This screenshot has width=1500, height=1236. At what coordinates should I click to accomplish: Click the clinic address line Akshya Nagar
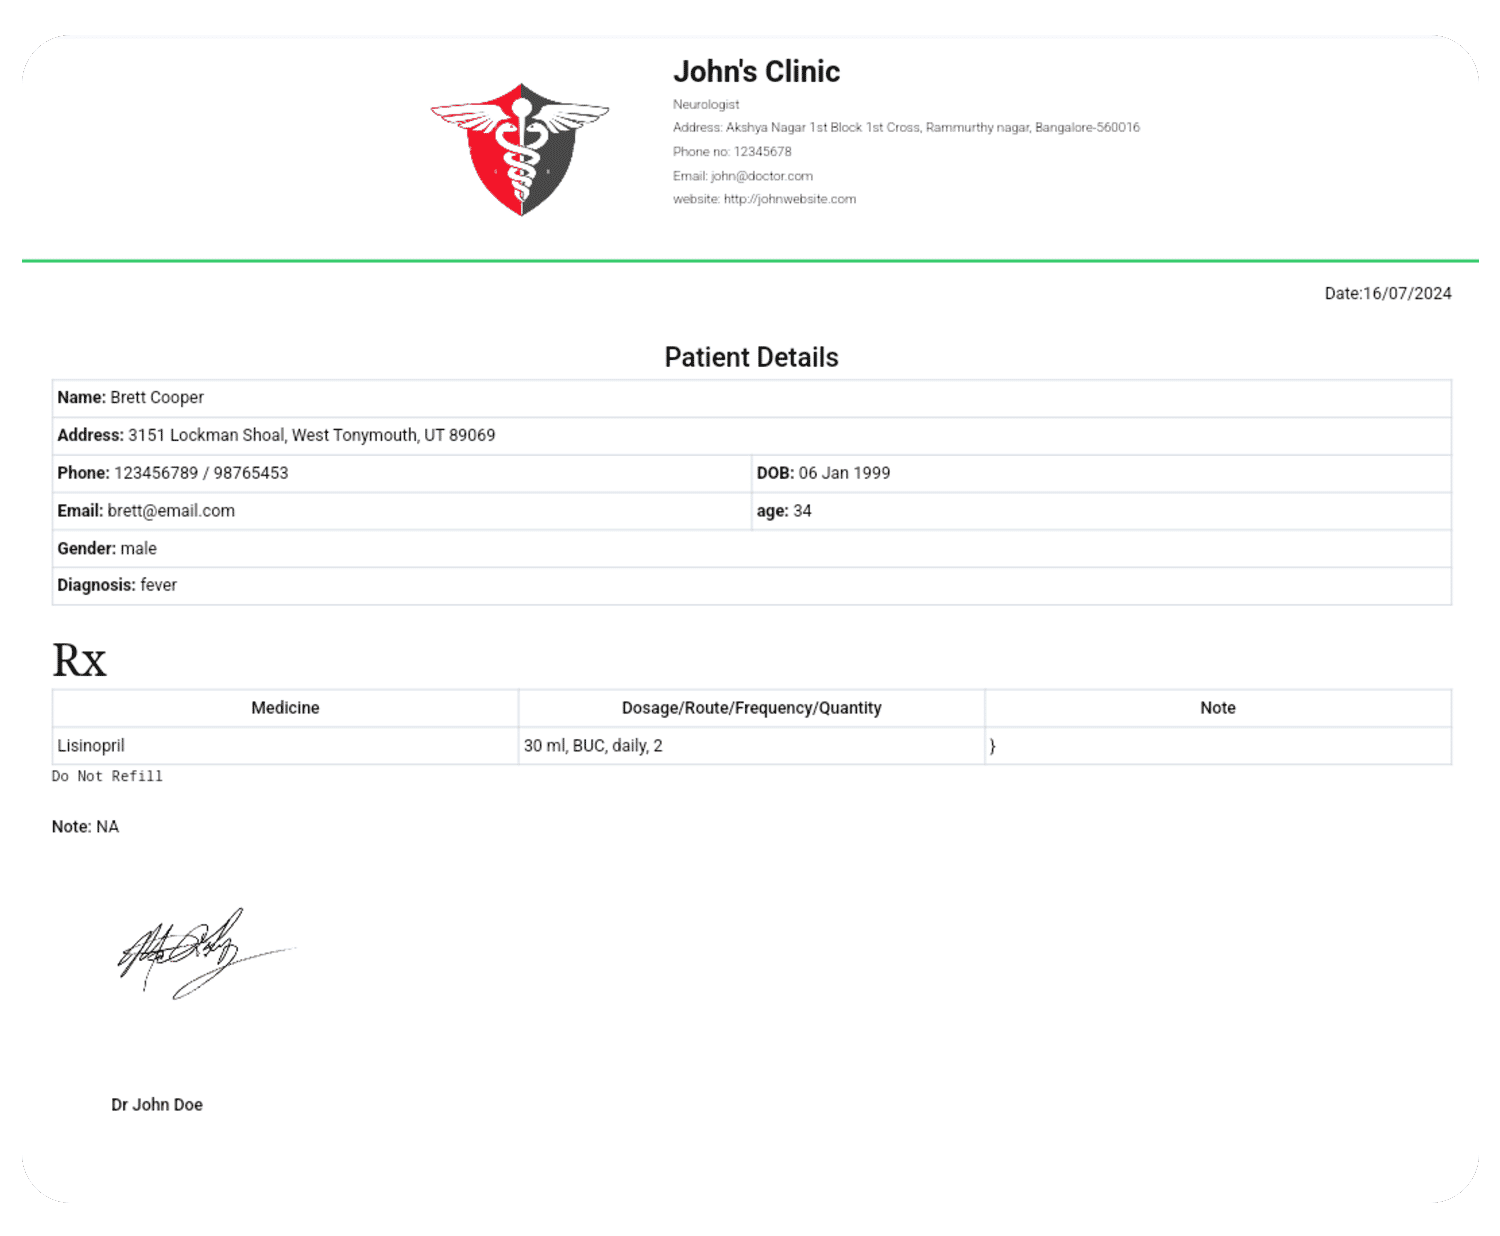point(906,128)
